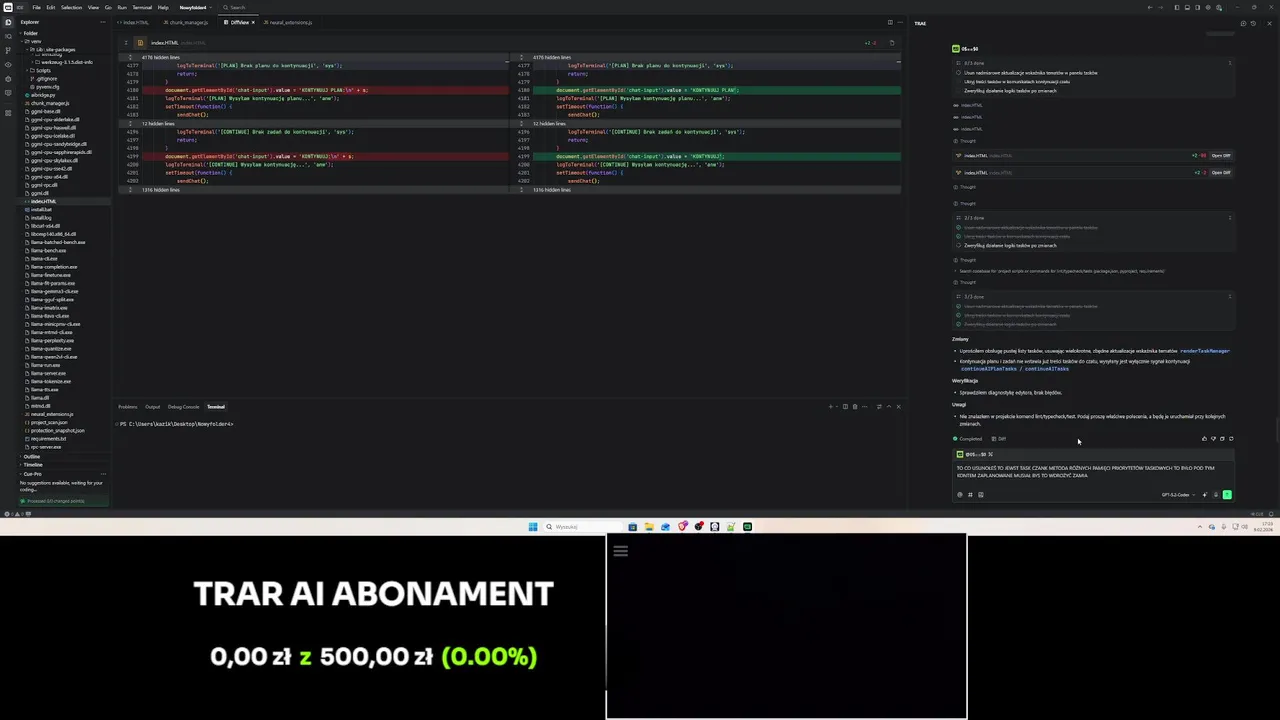Image resolution: width=1280 pixels, height=720 pixels.
Task: Start a new chat in the TRAE panel
Action: point(1242,23)
